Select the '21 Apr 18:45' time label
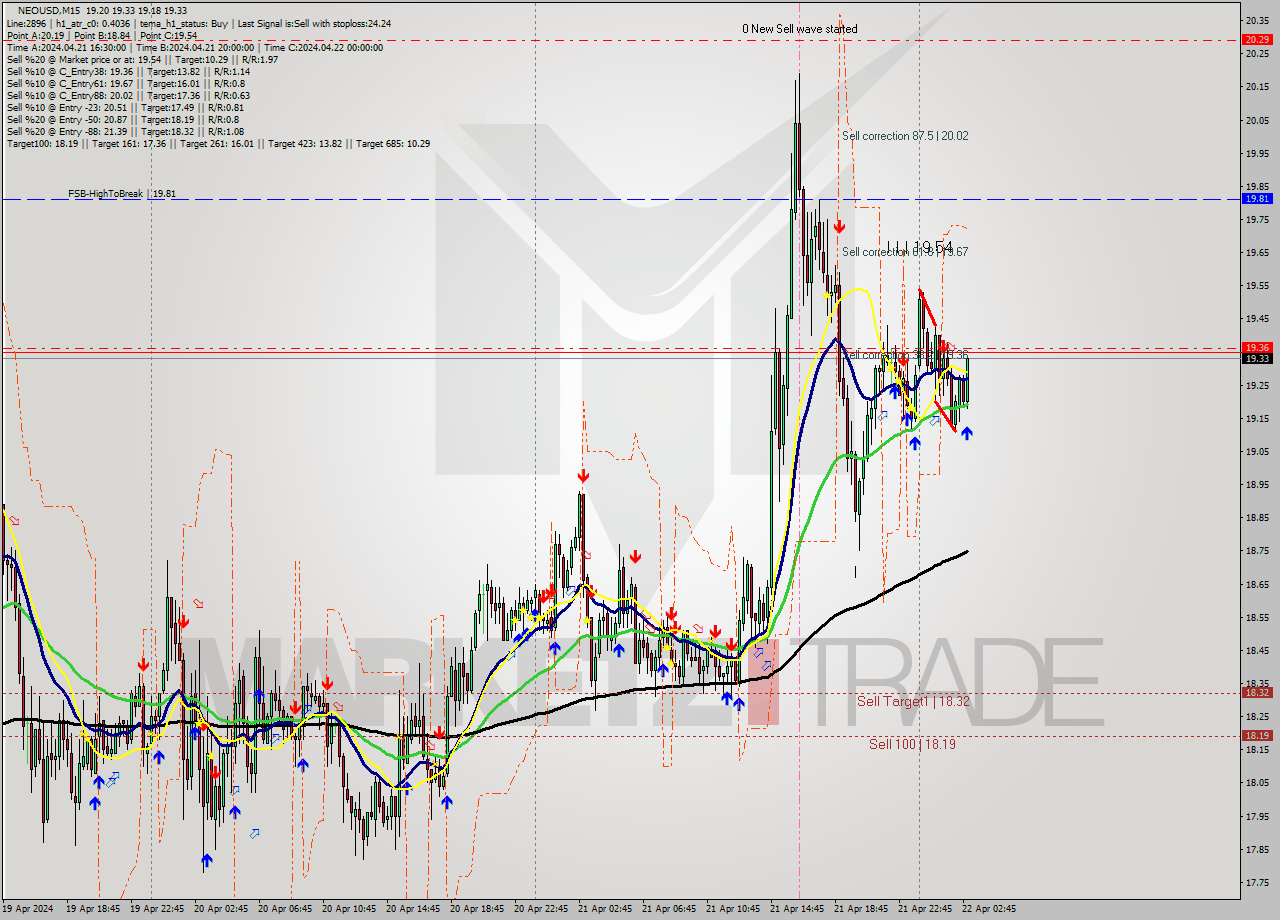Image resolution: width=1280 pixels, height=920 pixels. tap(862, 909)
